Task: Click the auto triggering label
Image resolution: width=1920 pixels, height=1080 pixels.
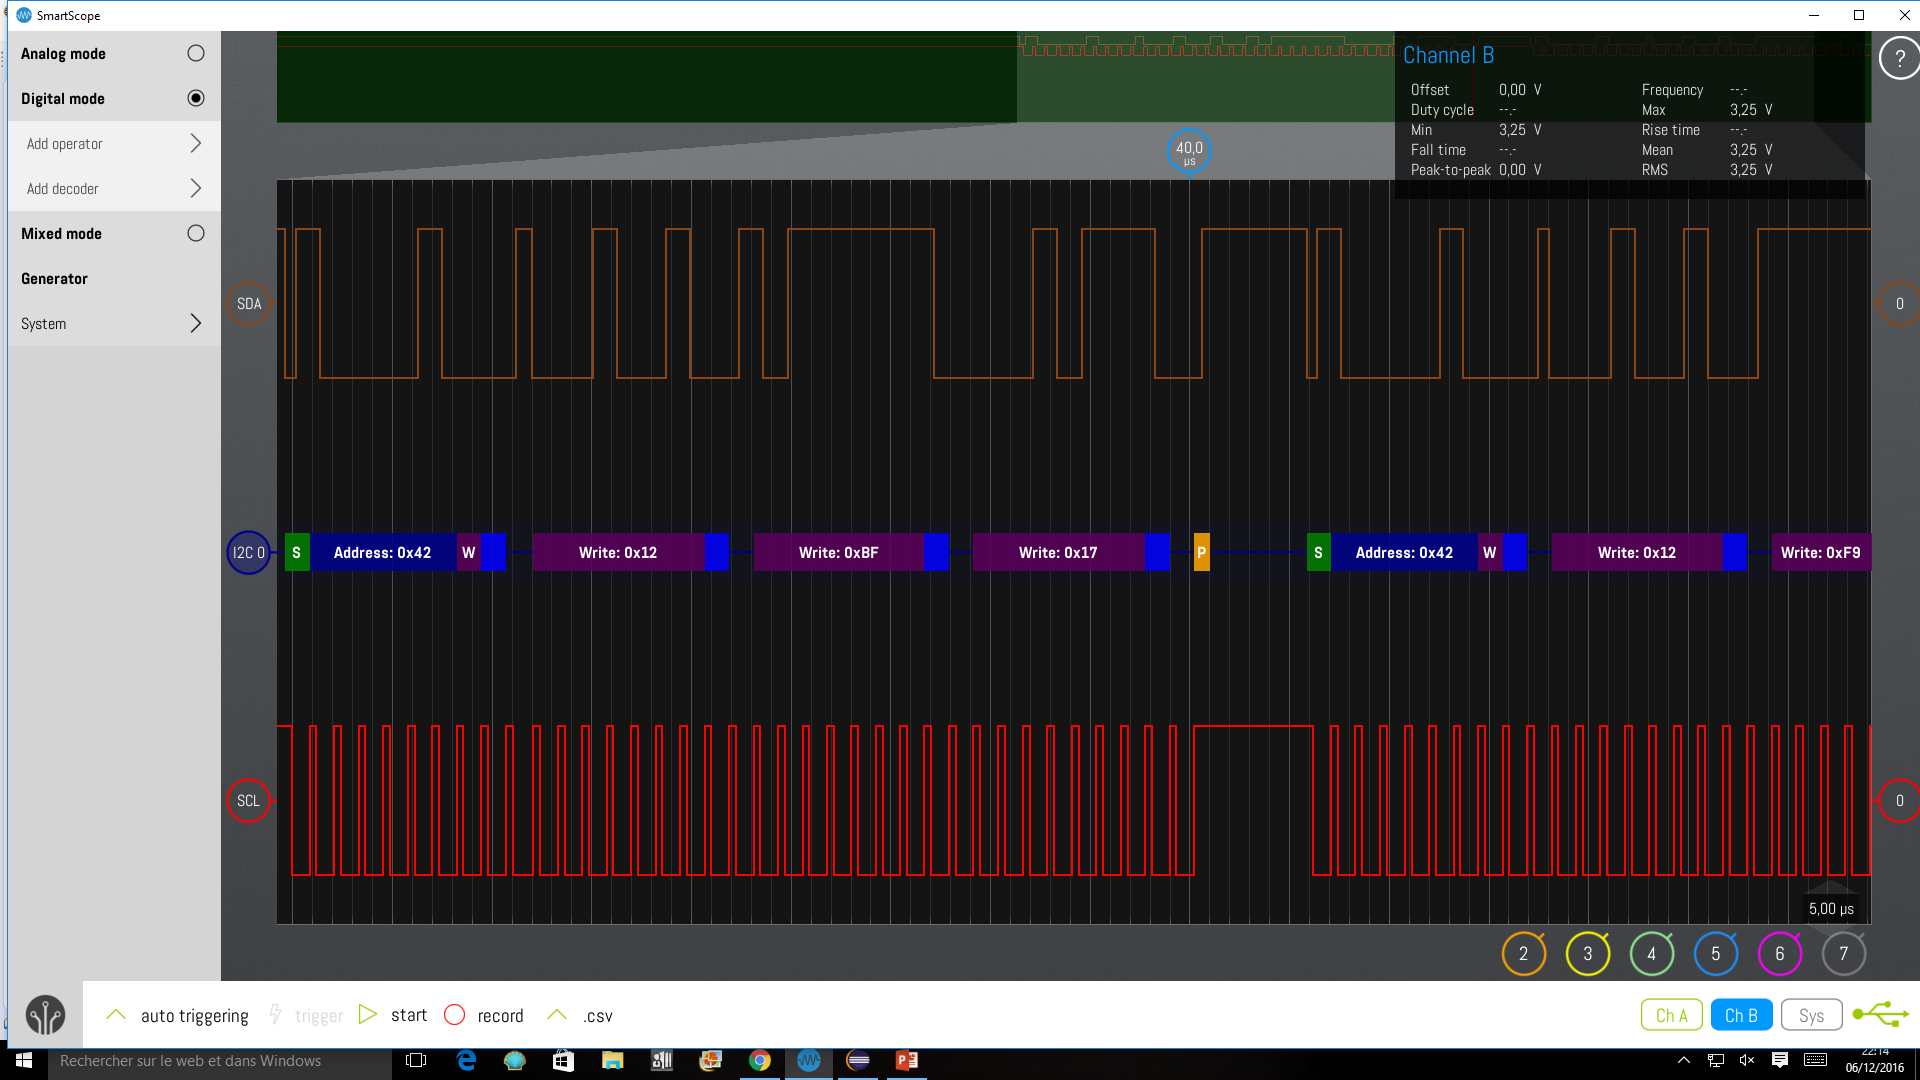Action: 194,1016
